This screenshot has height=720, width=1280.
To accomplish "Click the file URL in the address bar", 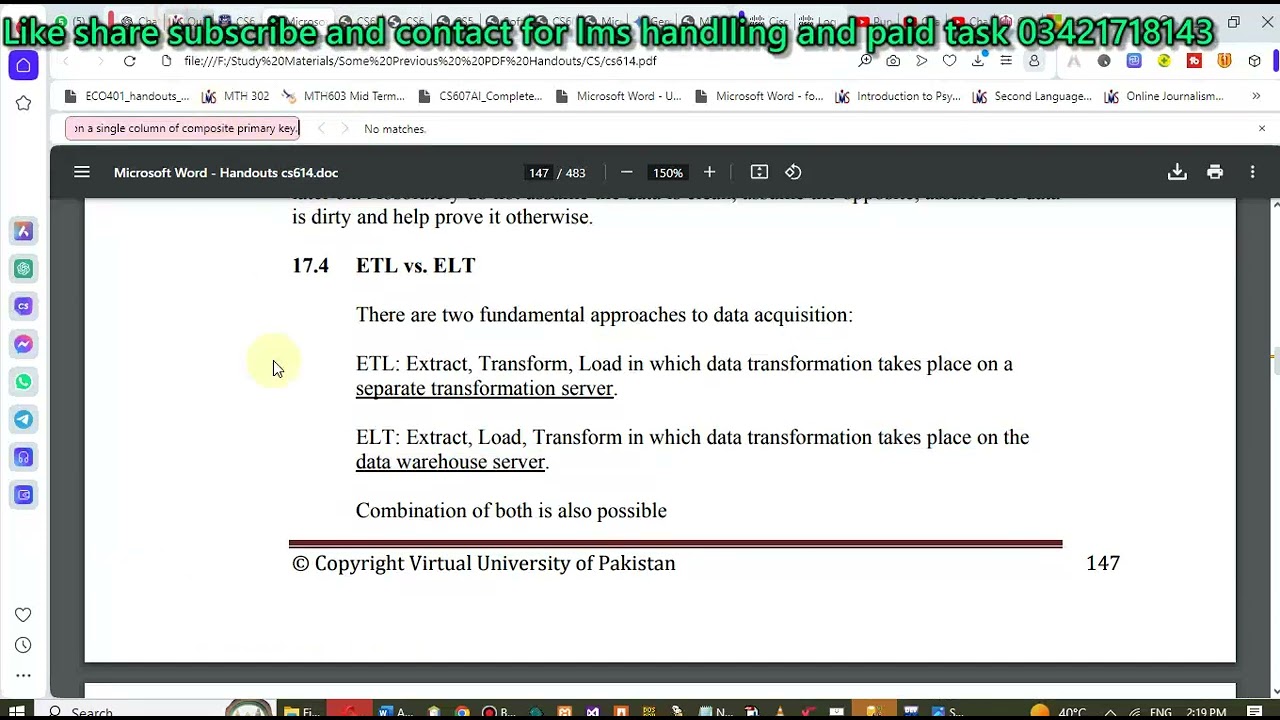I will [420, 61].
